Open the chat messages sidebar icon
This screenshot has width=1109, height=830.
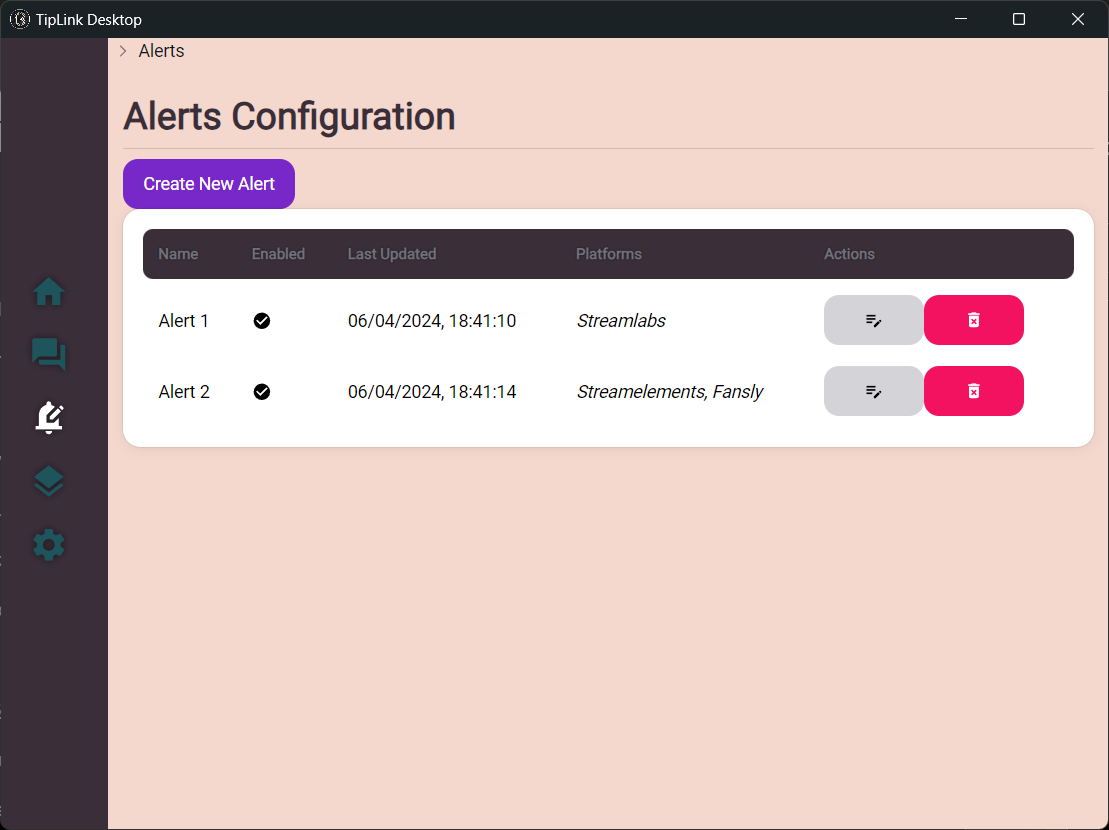pyautogui.click(x=49, y=353)
